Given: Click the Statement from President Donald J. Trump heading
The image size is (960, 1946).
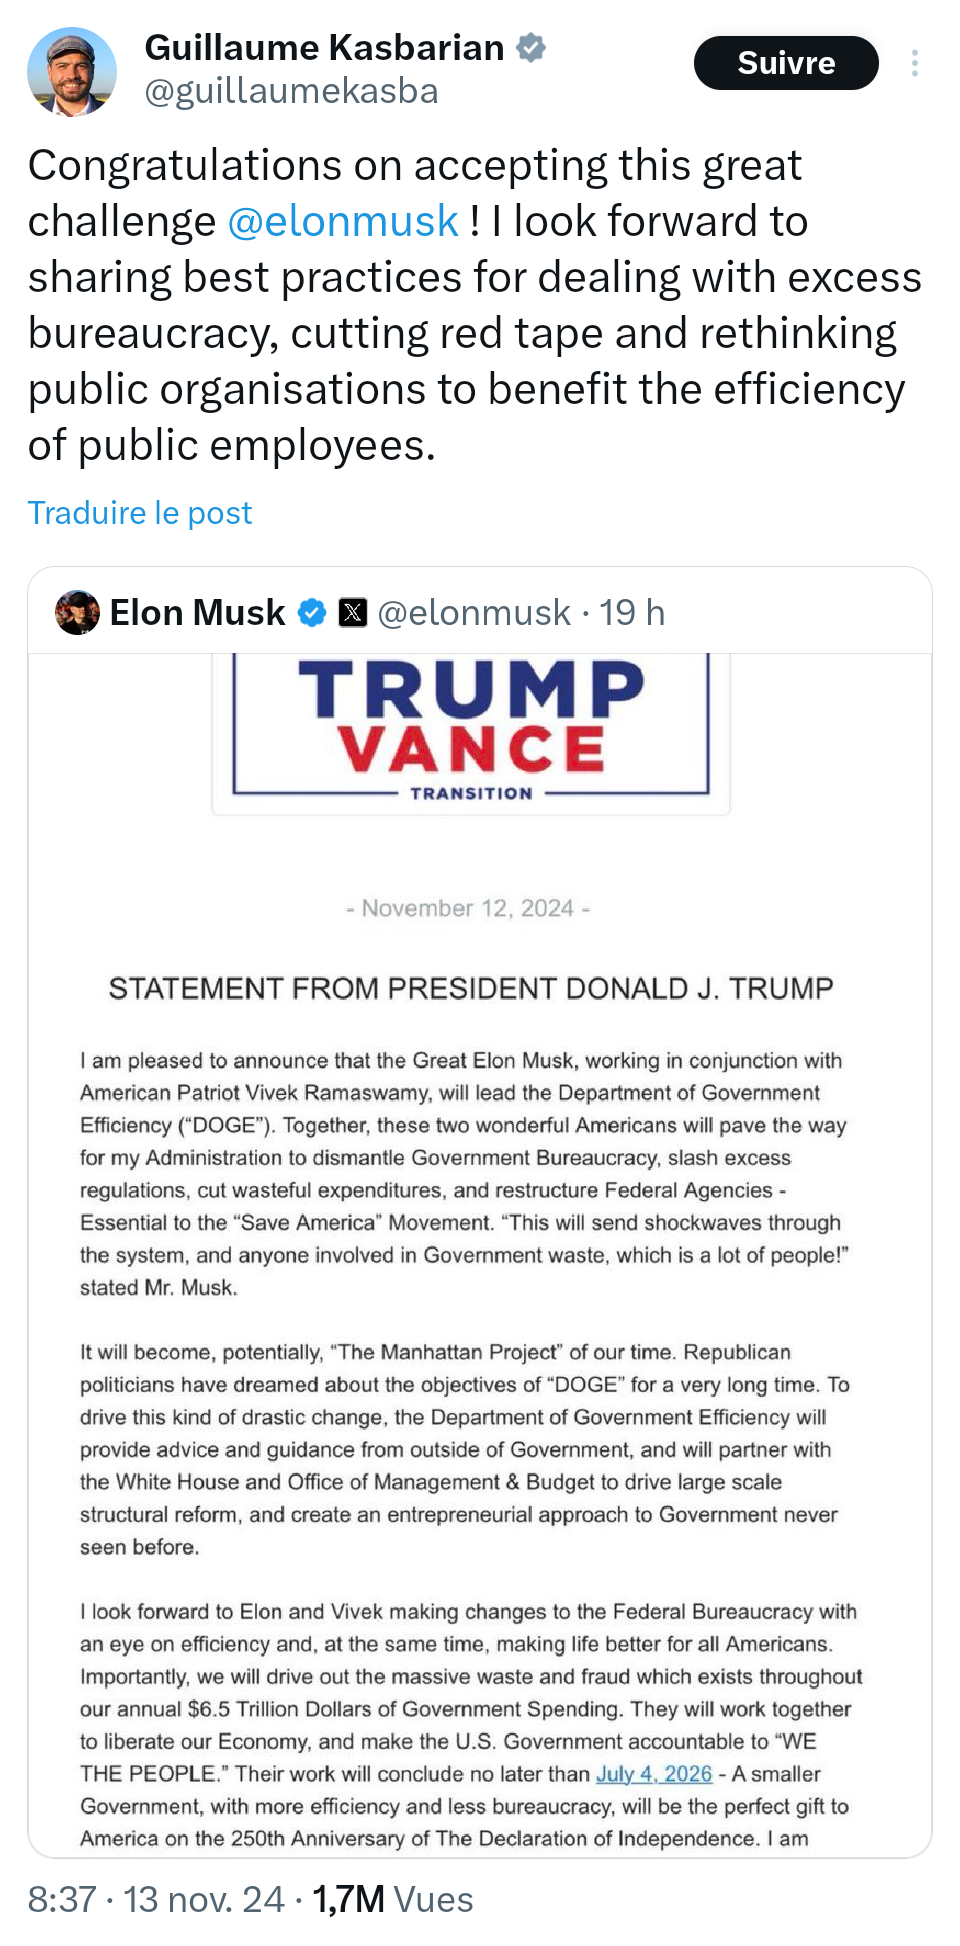Looking at the screenshot, I should (x=471, y=988).
